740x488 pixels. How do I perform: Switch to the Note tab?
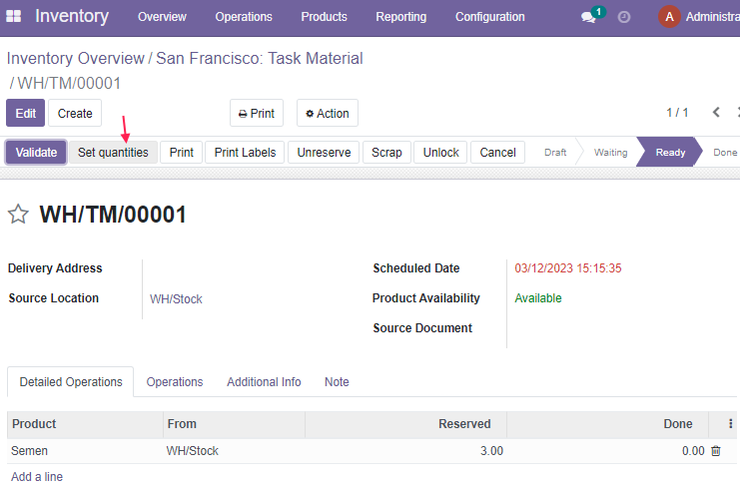[x=336, y=382]
